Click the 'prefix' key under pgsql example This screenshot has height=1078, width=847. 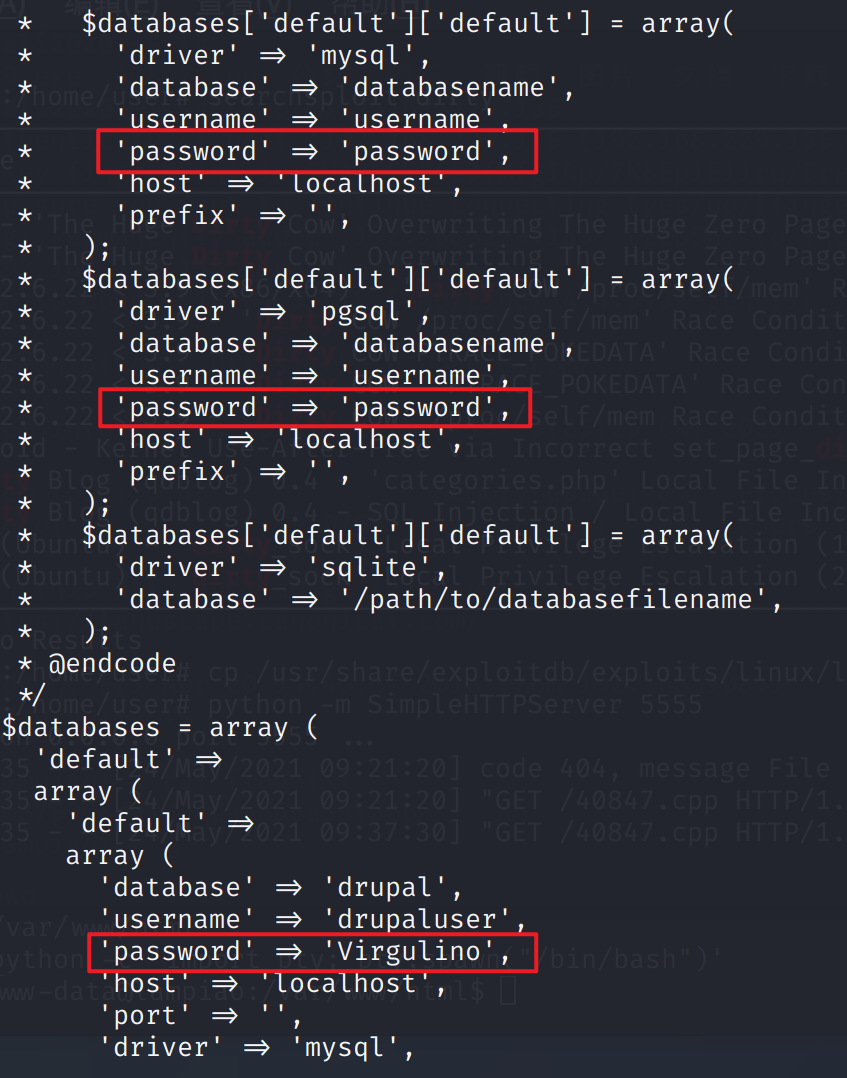pyautogui.click(x=172, y=471)
